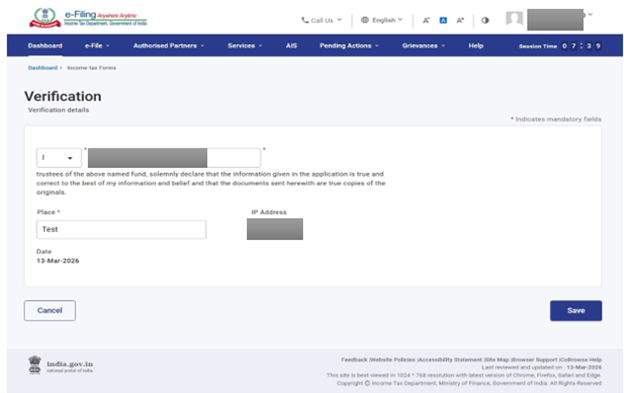Click the Call Us phone icon

[305, 20]
